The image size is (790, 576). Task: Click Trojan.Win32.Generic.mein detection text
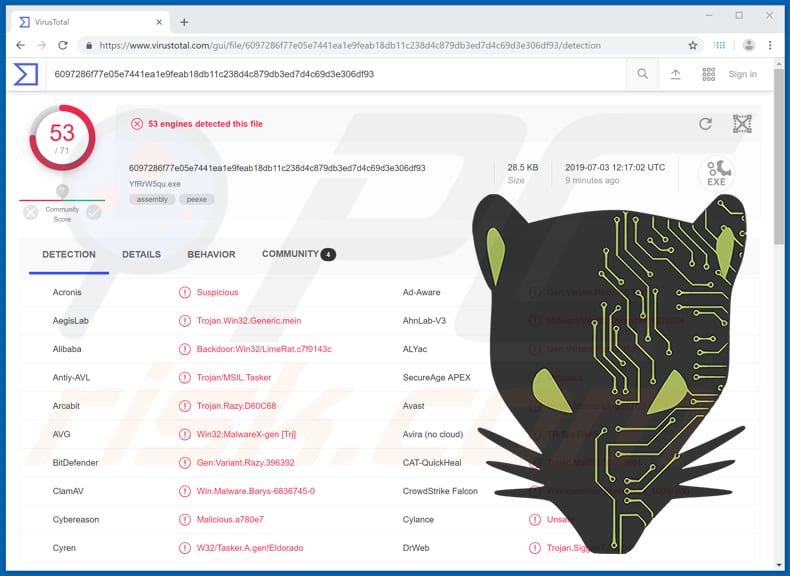(249, 321)
